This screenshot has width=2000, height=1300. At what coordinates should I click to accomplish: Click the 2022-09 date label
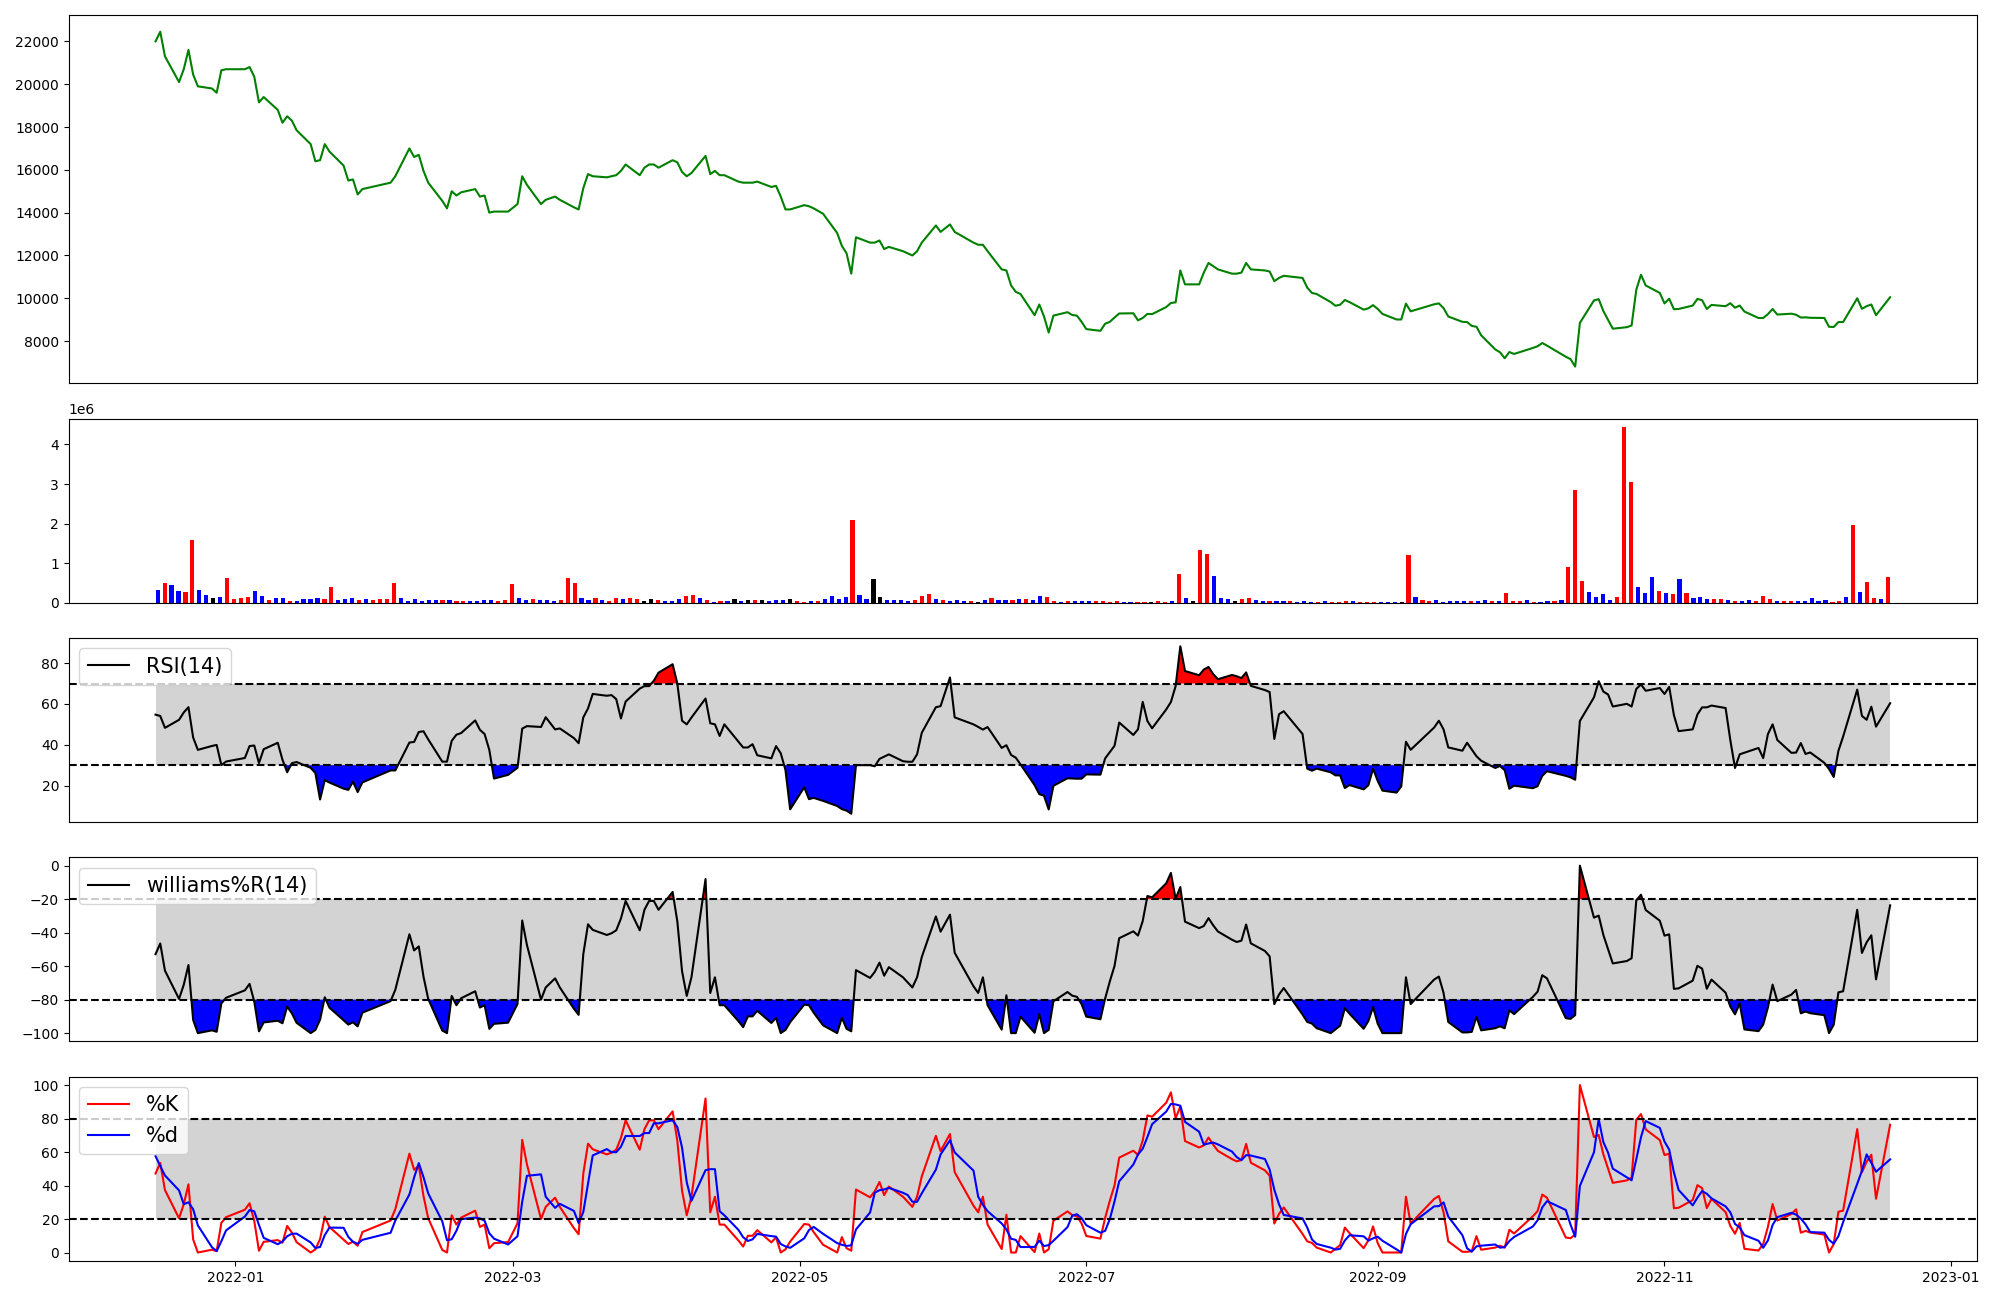[1378, 1277]
